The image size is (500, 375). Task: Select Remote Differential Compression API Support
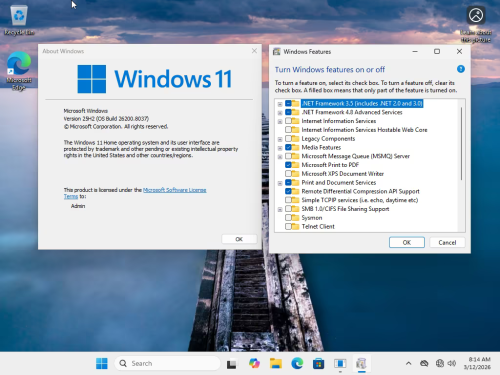click(x=360, y=191)
